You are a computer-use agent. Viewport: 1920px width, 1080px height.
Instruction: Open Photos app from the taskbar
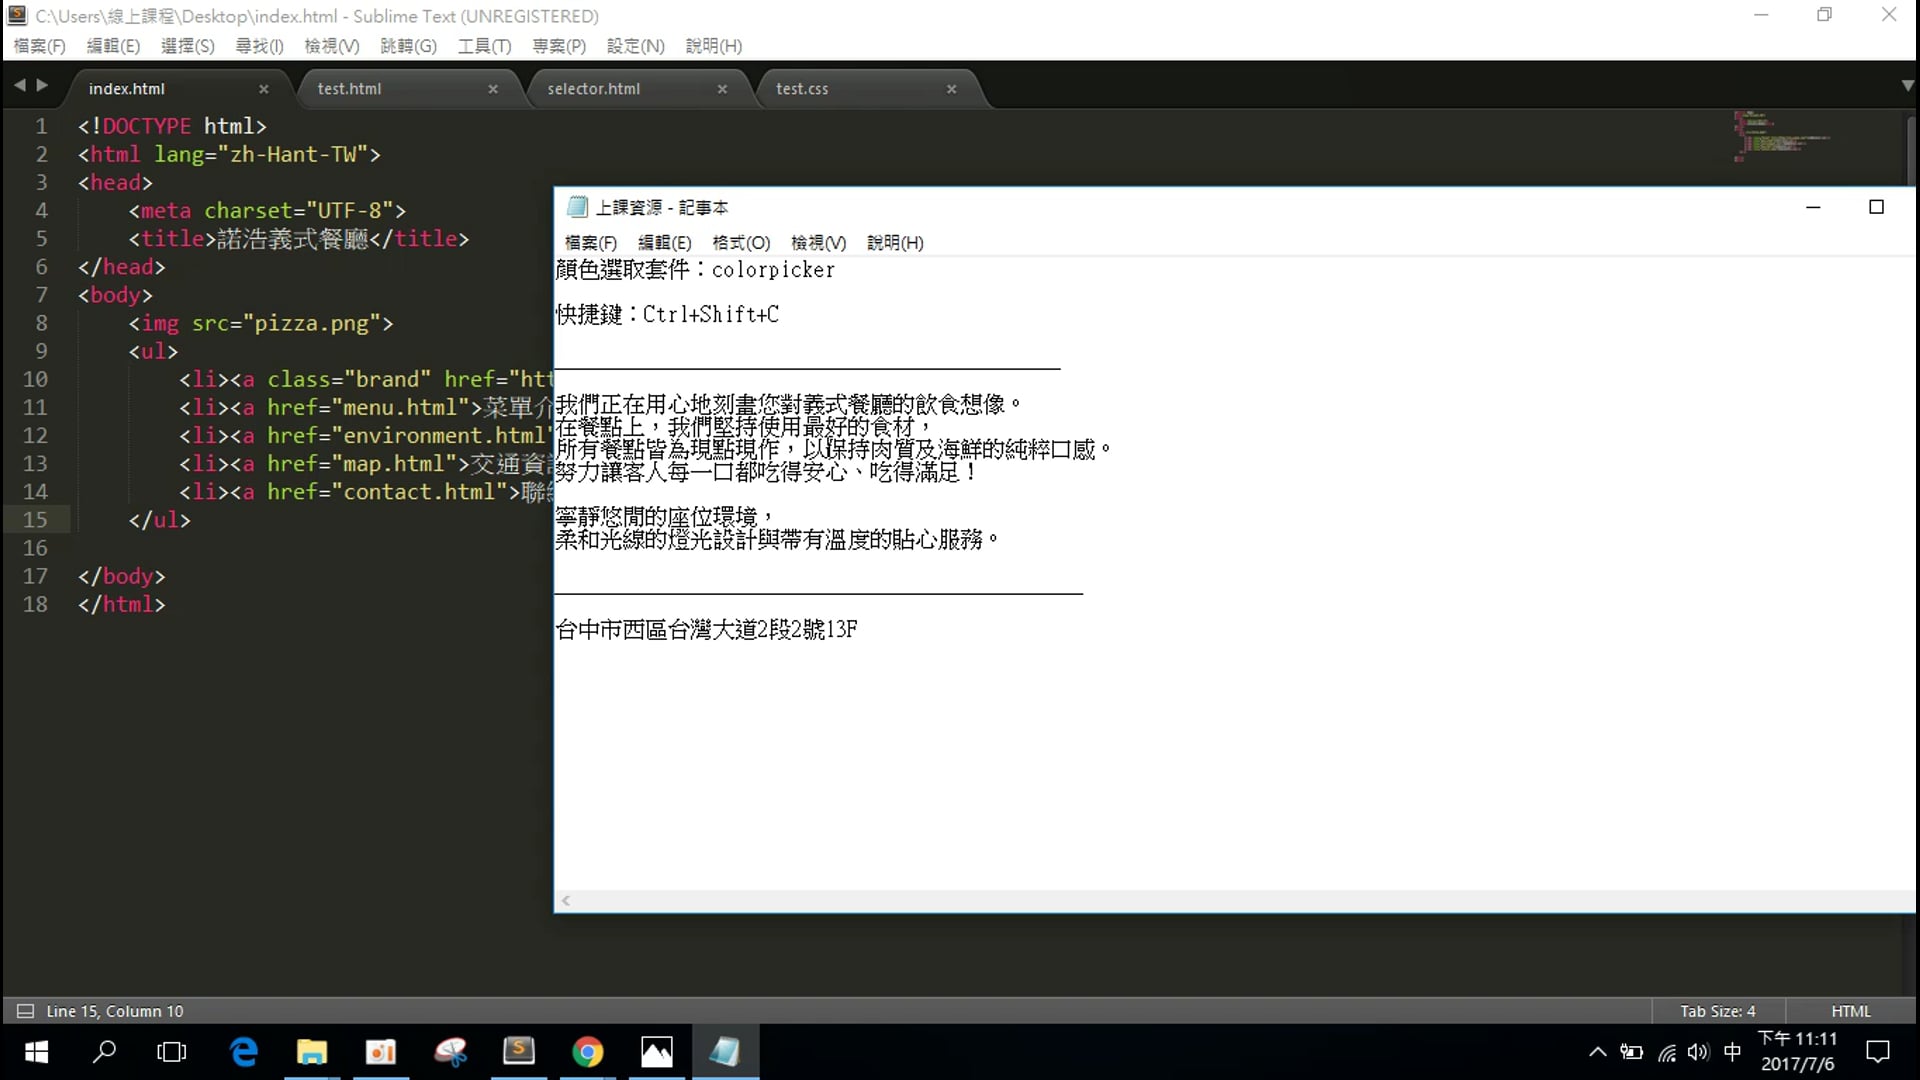tap(657, 1051)
